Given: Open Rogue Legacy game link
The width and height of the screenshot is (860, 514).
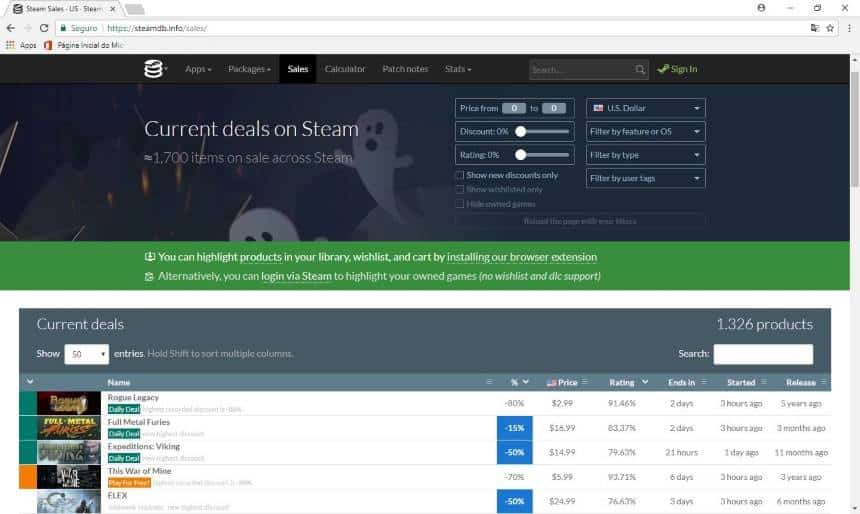Looking at the screenshot, I should (133, 397).
